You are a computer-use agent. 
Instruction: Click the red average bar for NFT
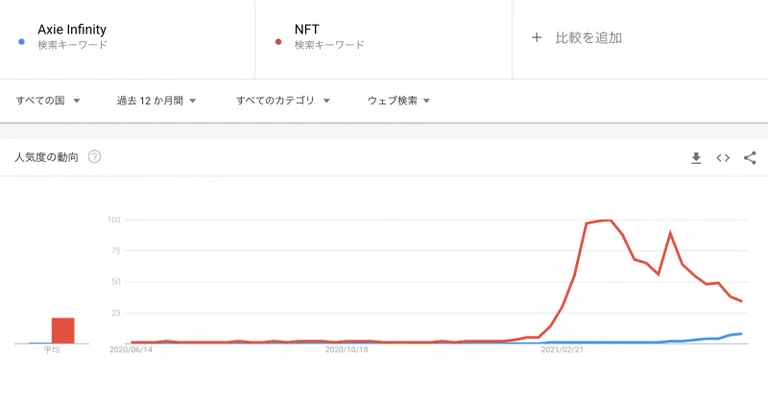pos(63,330)
